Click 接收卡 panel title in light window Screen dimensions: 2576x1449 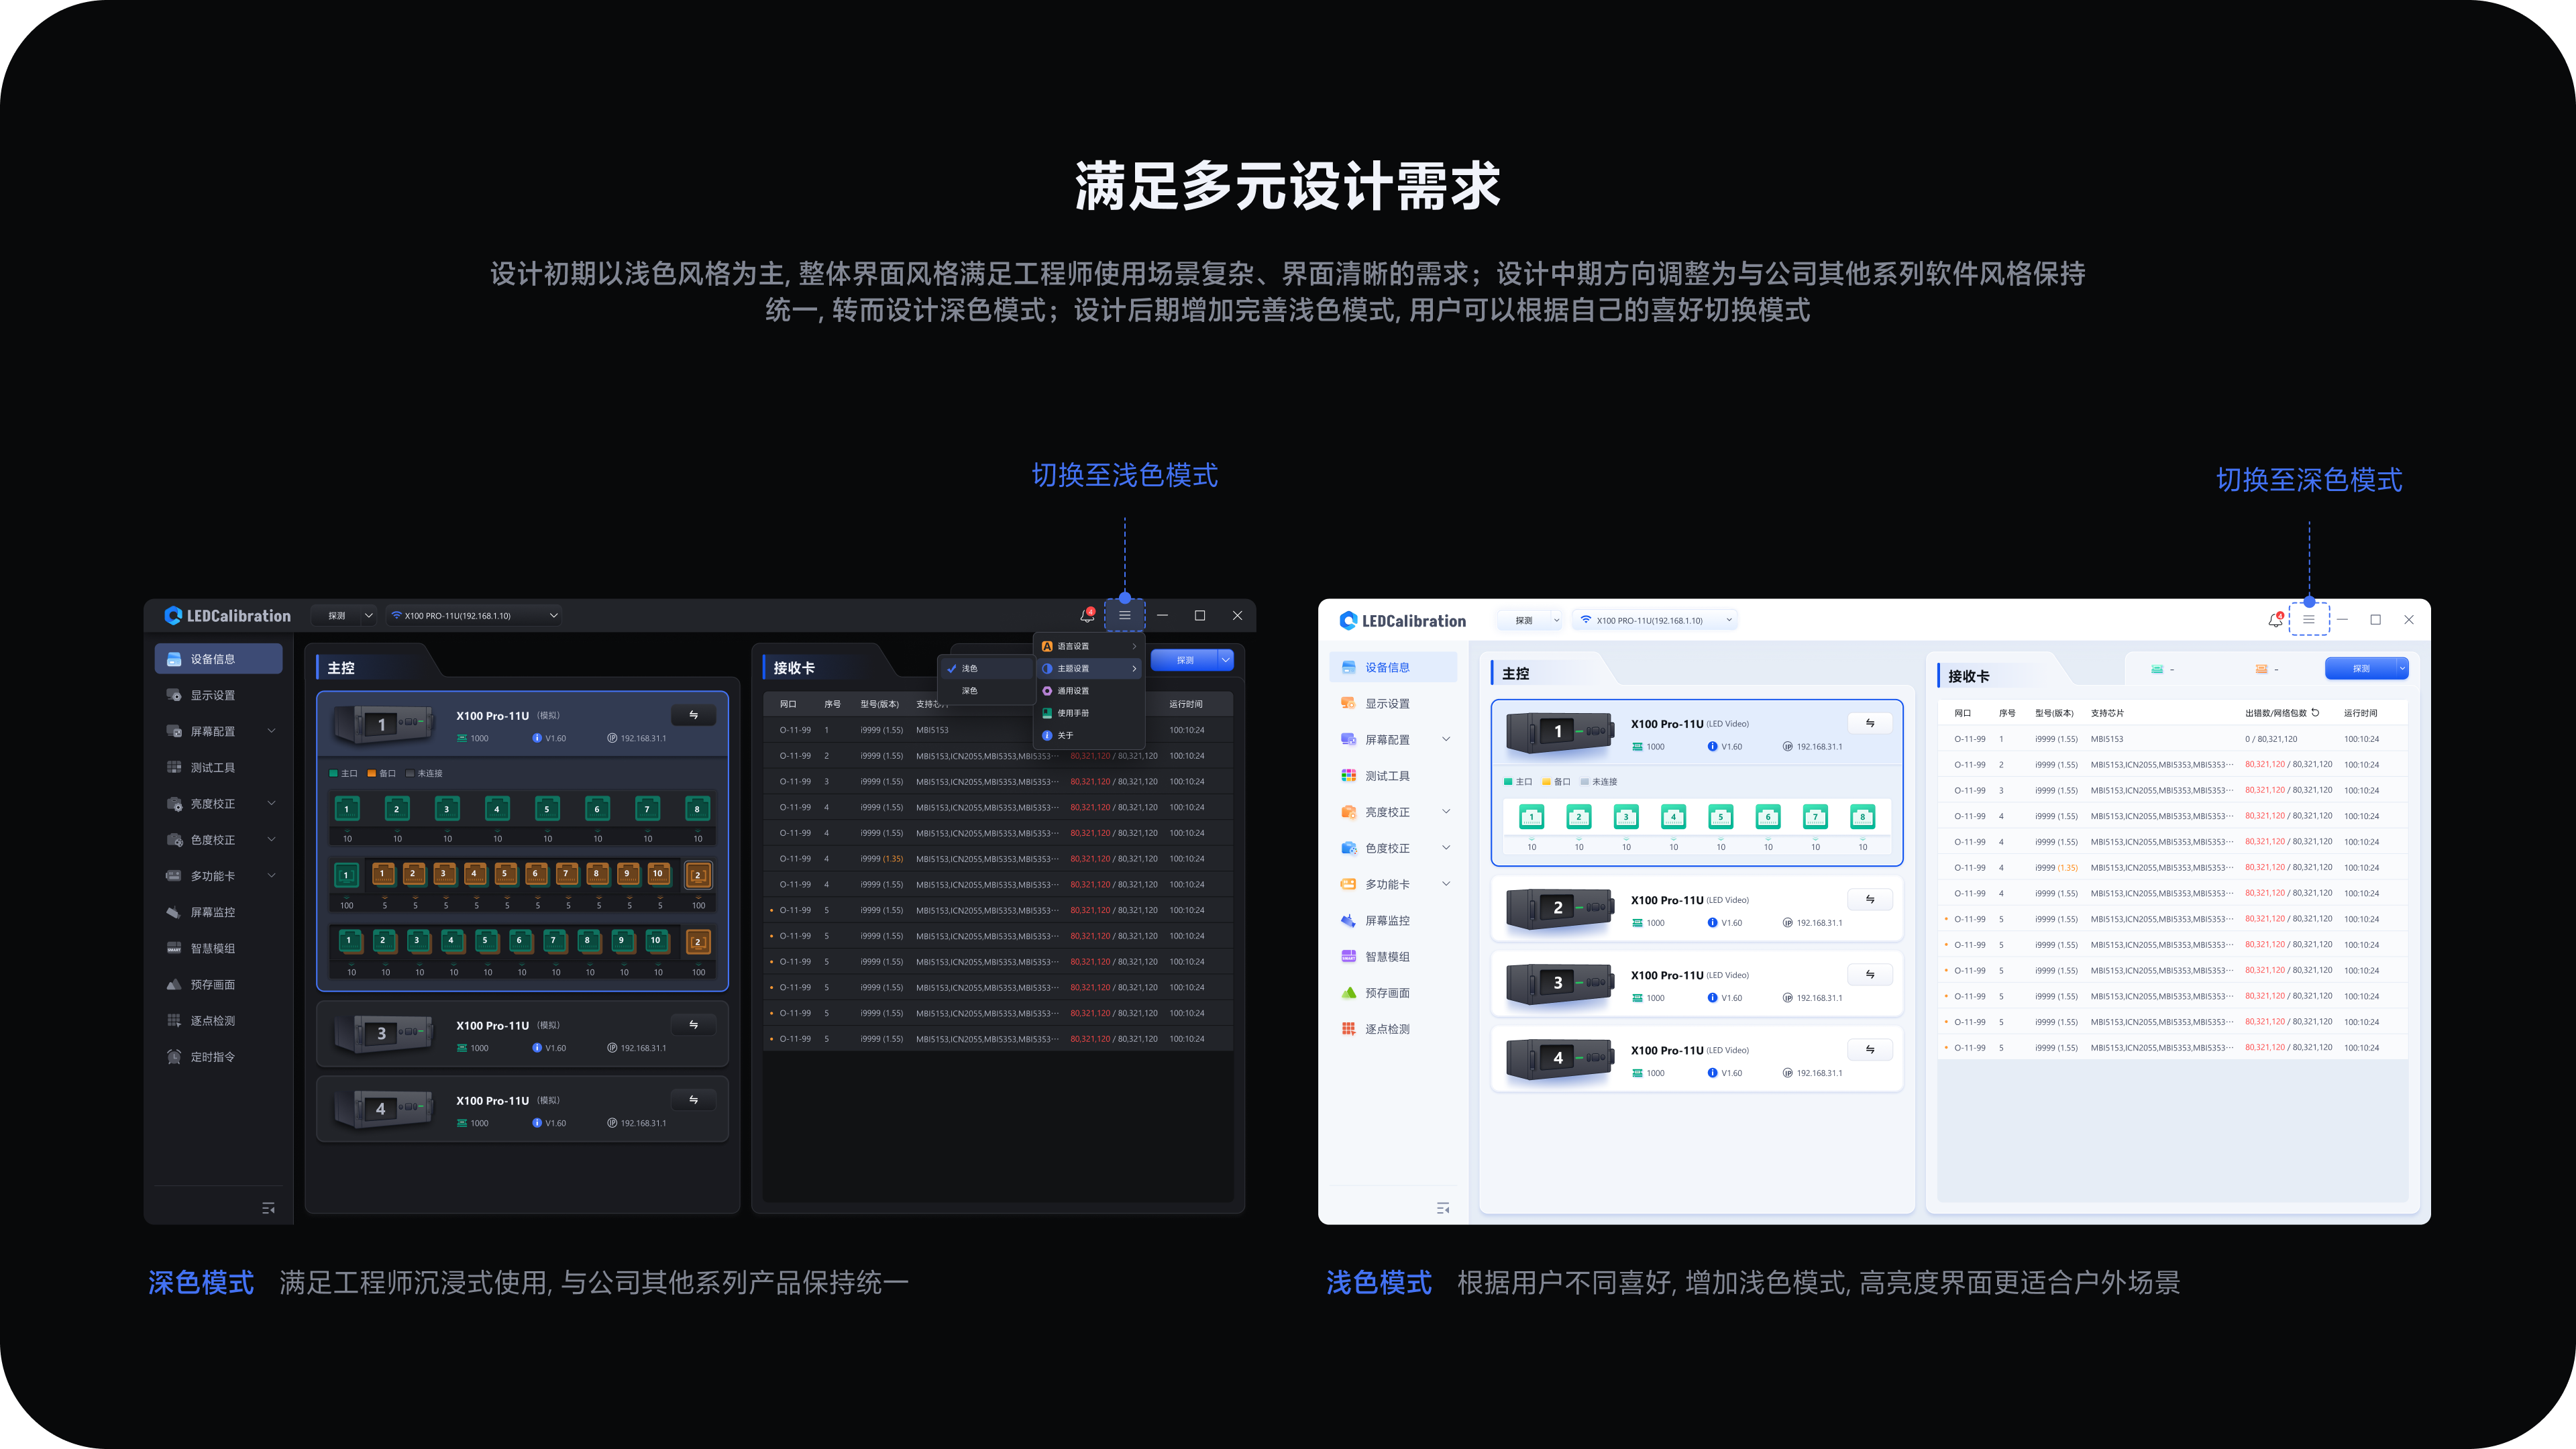[x=1968, y=676]
